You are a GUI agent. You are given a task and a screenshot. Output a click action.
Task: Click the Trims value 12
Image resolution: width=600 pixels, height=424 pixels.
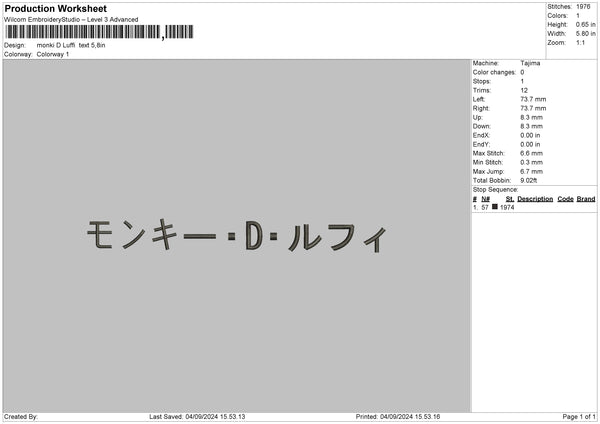tap(524, 90)
